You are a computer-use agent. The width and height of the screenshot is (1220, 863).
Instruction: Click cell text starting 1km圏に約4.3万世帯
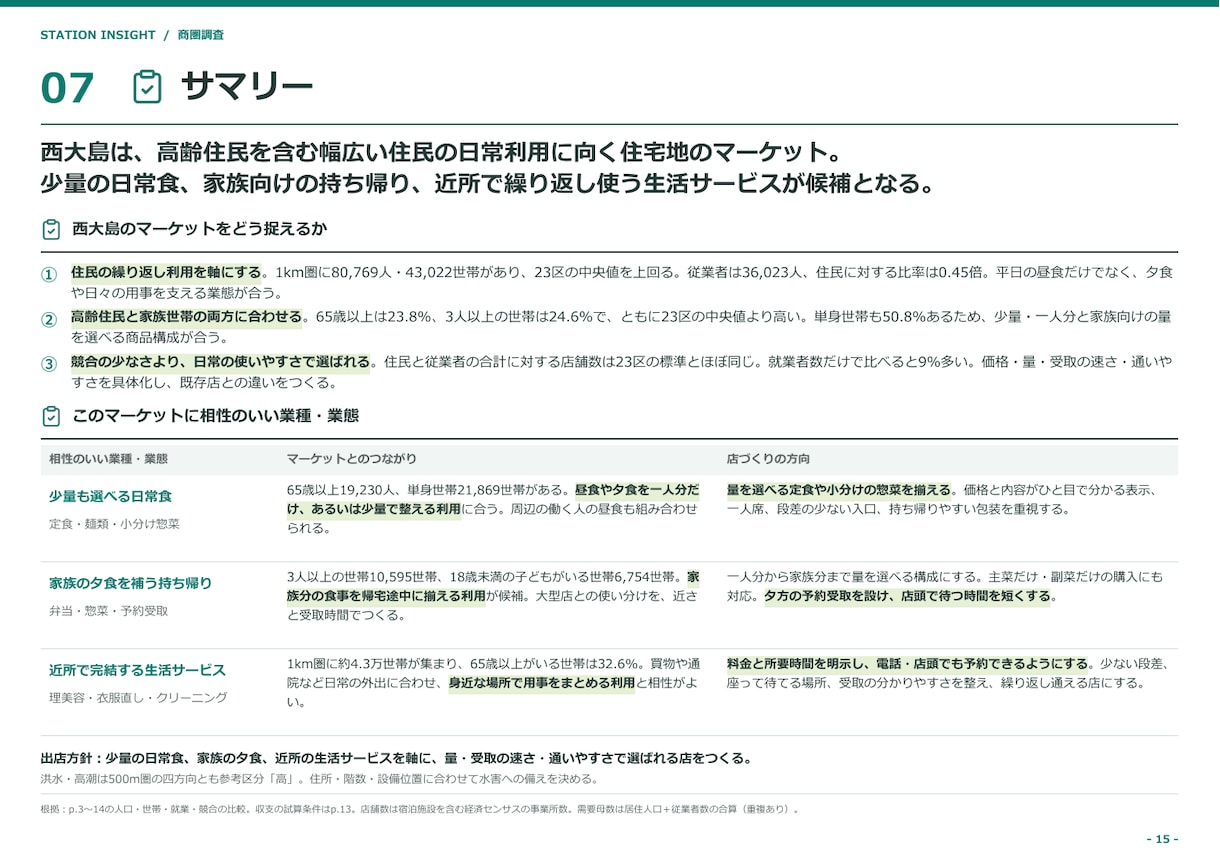click(x=493, y=683)
